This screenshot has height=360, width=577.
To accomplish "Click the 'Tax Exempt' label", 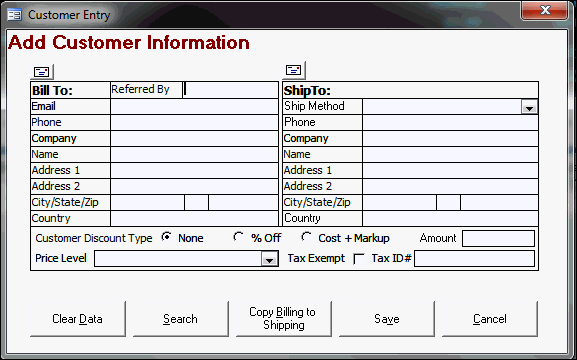I will point(316,258).
